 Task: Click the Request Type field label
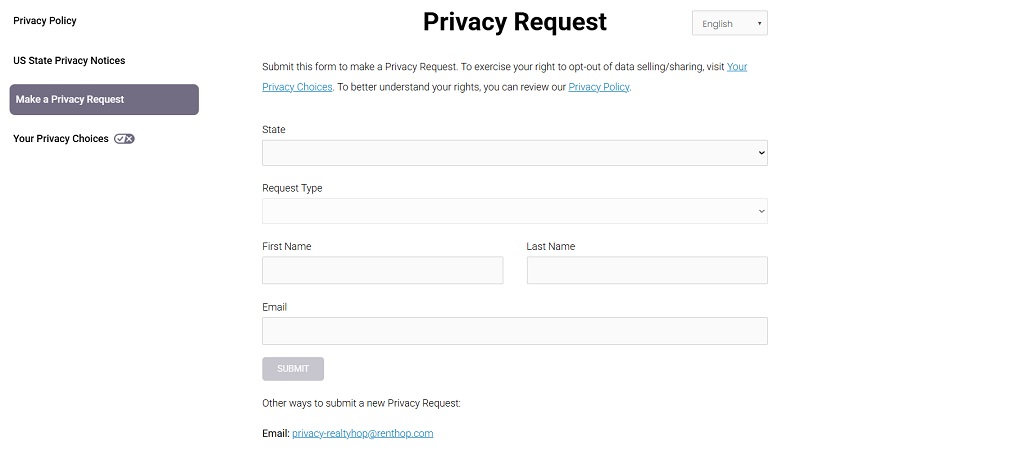coord(292,188)
